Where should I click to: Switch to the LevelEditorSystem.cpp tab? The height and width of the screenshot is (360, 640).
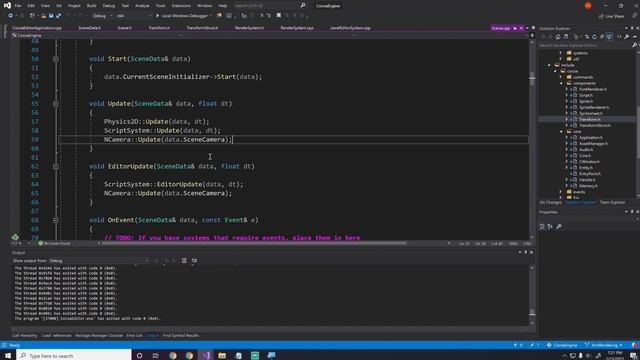click(x=350, y=28)
